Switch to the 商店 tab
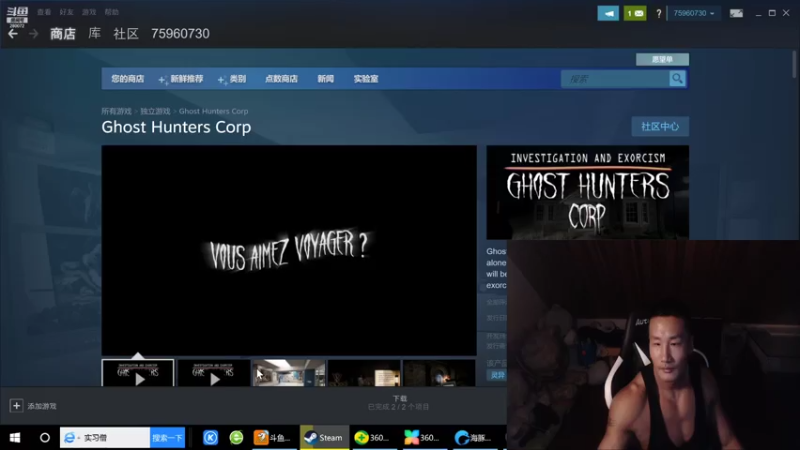This screenshot has height=450, width=800. (x=63, y=34)
